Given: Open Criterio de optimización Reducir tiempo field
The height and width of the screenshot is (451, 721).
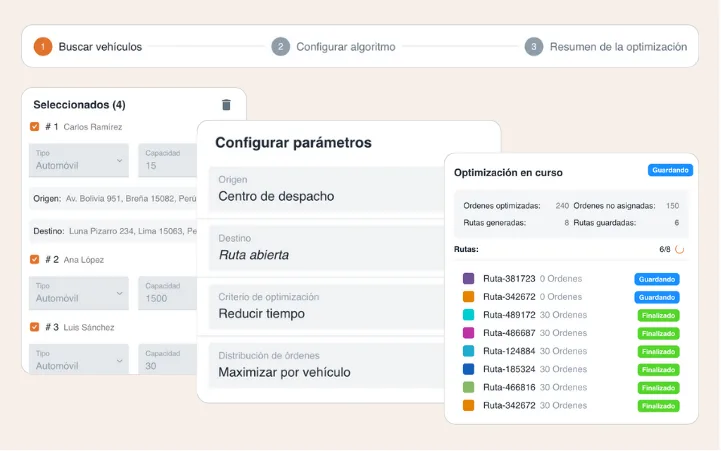Looking at the screenshot, I should [326, 307].
